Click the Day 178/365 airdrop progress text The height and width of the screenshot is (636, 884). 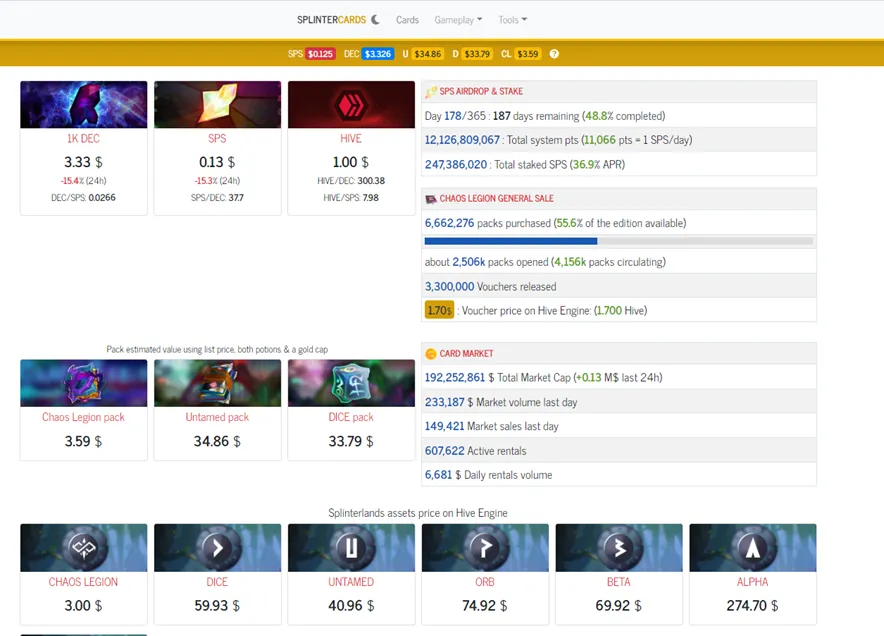pyautogui.click(x=545, y=116)
